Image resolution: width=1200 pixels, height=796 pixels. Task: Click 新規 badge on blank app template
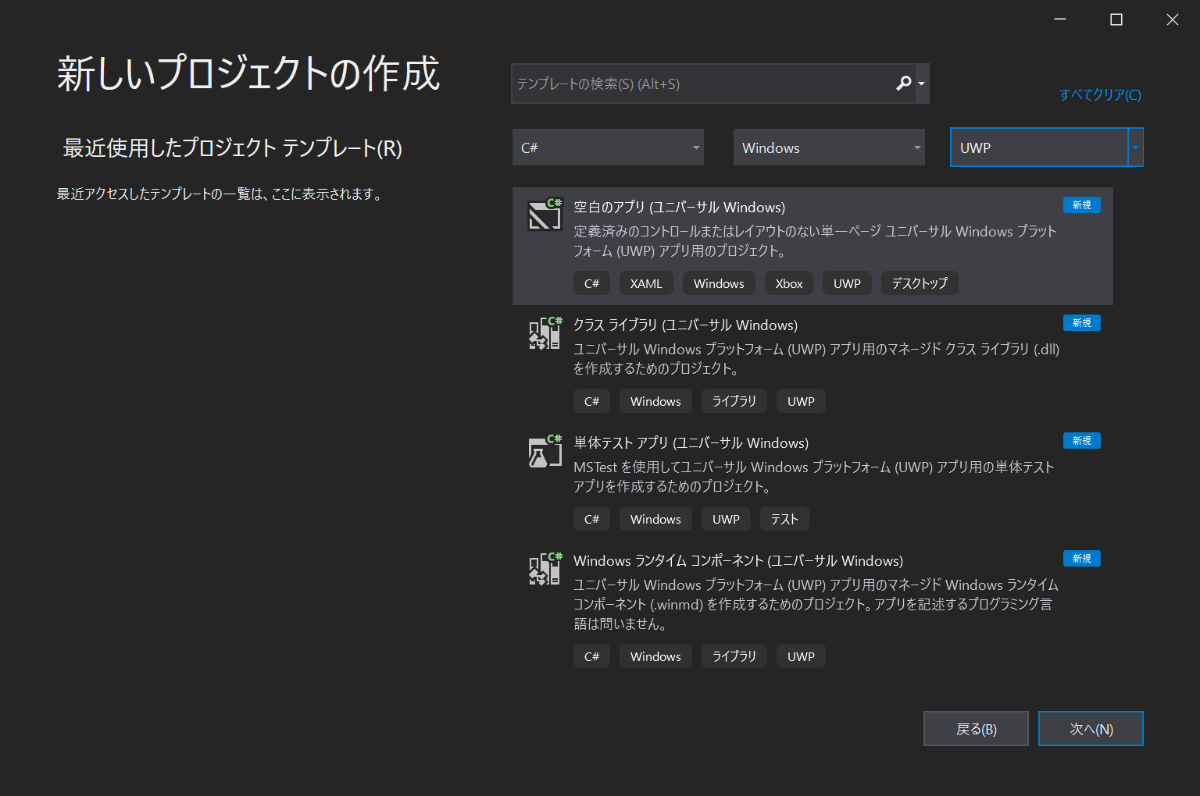[x=1082, y=205]
